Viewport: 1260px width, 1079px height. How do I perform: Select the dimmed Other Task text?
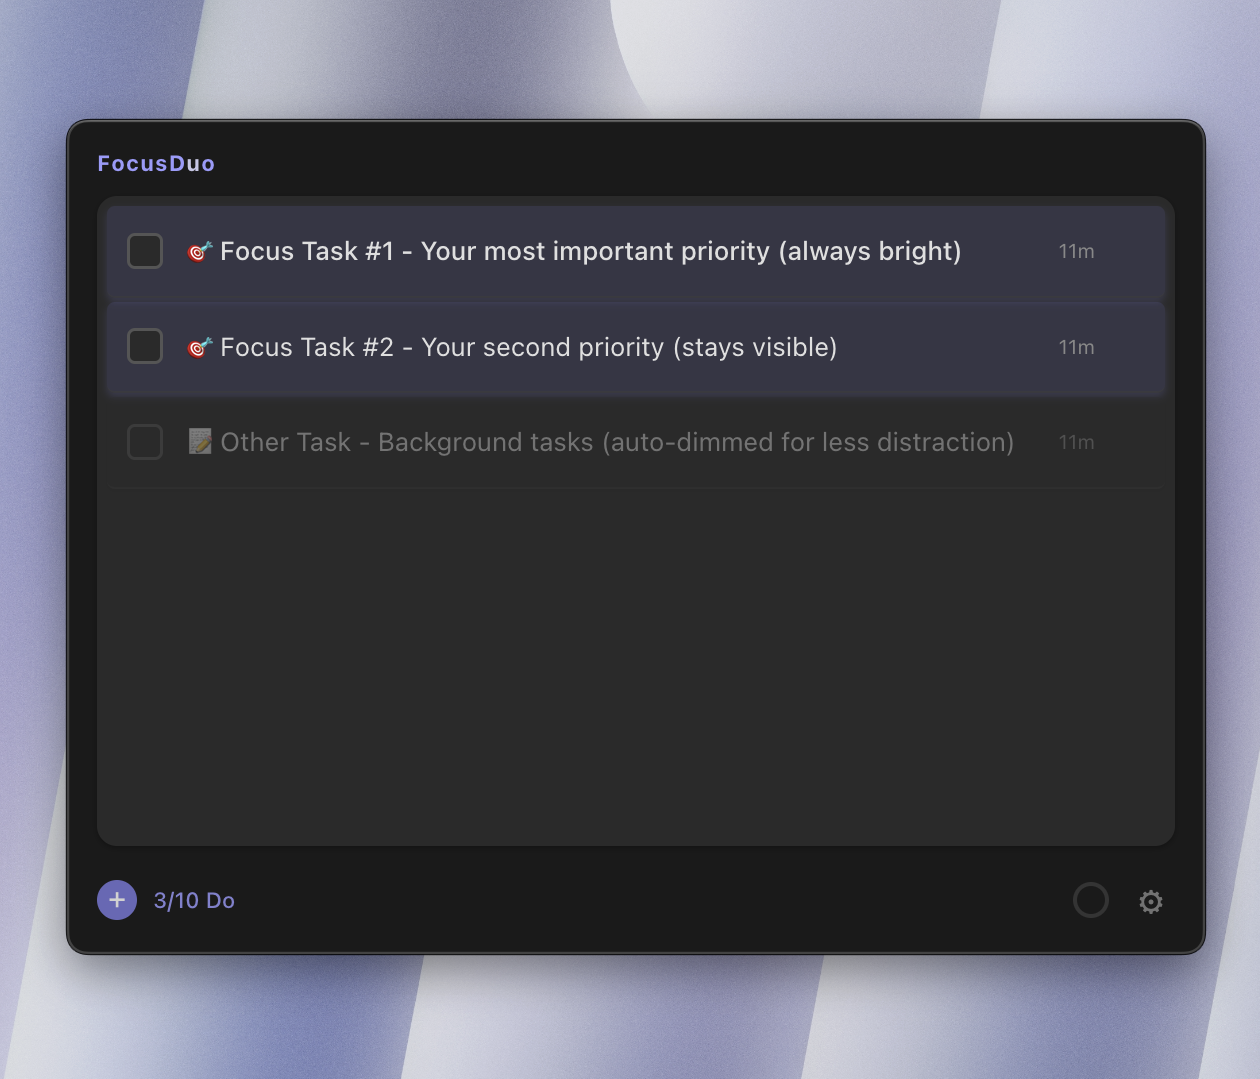617,442
